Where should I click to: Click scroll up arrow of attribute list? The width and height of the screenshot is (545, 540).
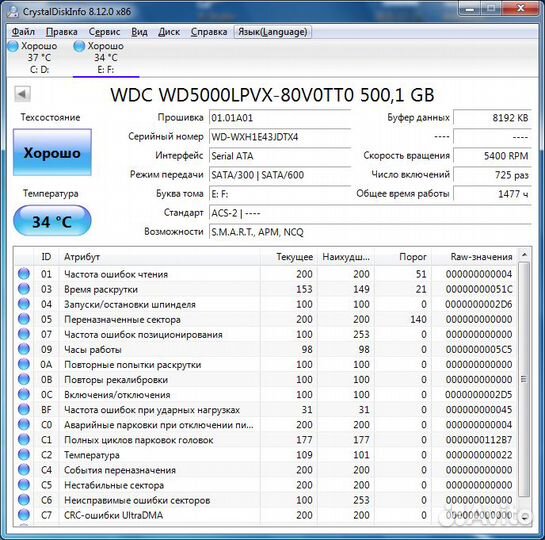coord(524,255)
